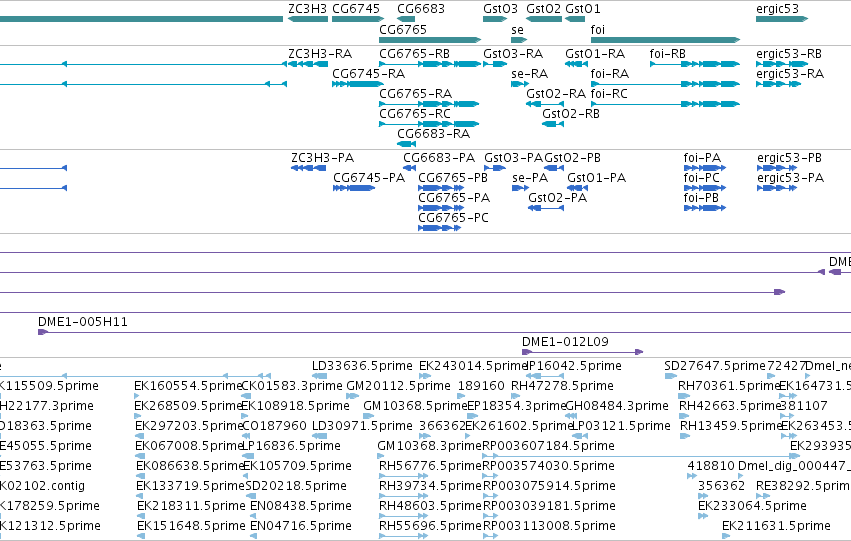851x541 pixels.
Task: Click the GstO3-RA transcript label
Action: [513, 54]
